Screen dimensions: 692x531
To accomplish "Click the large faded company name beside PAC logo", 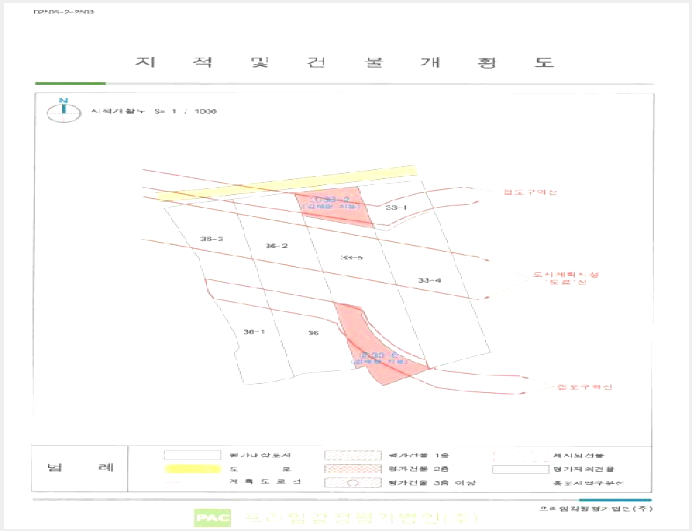I will tap(361, 518).
